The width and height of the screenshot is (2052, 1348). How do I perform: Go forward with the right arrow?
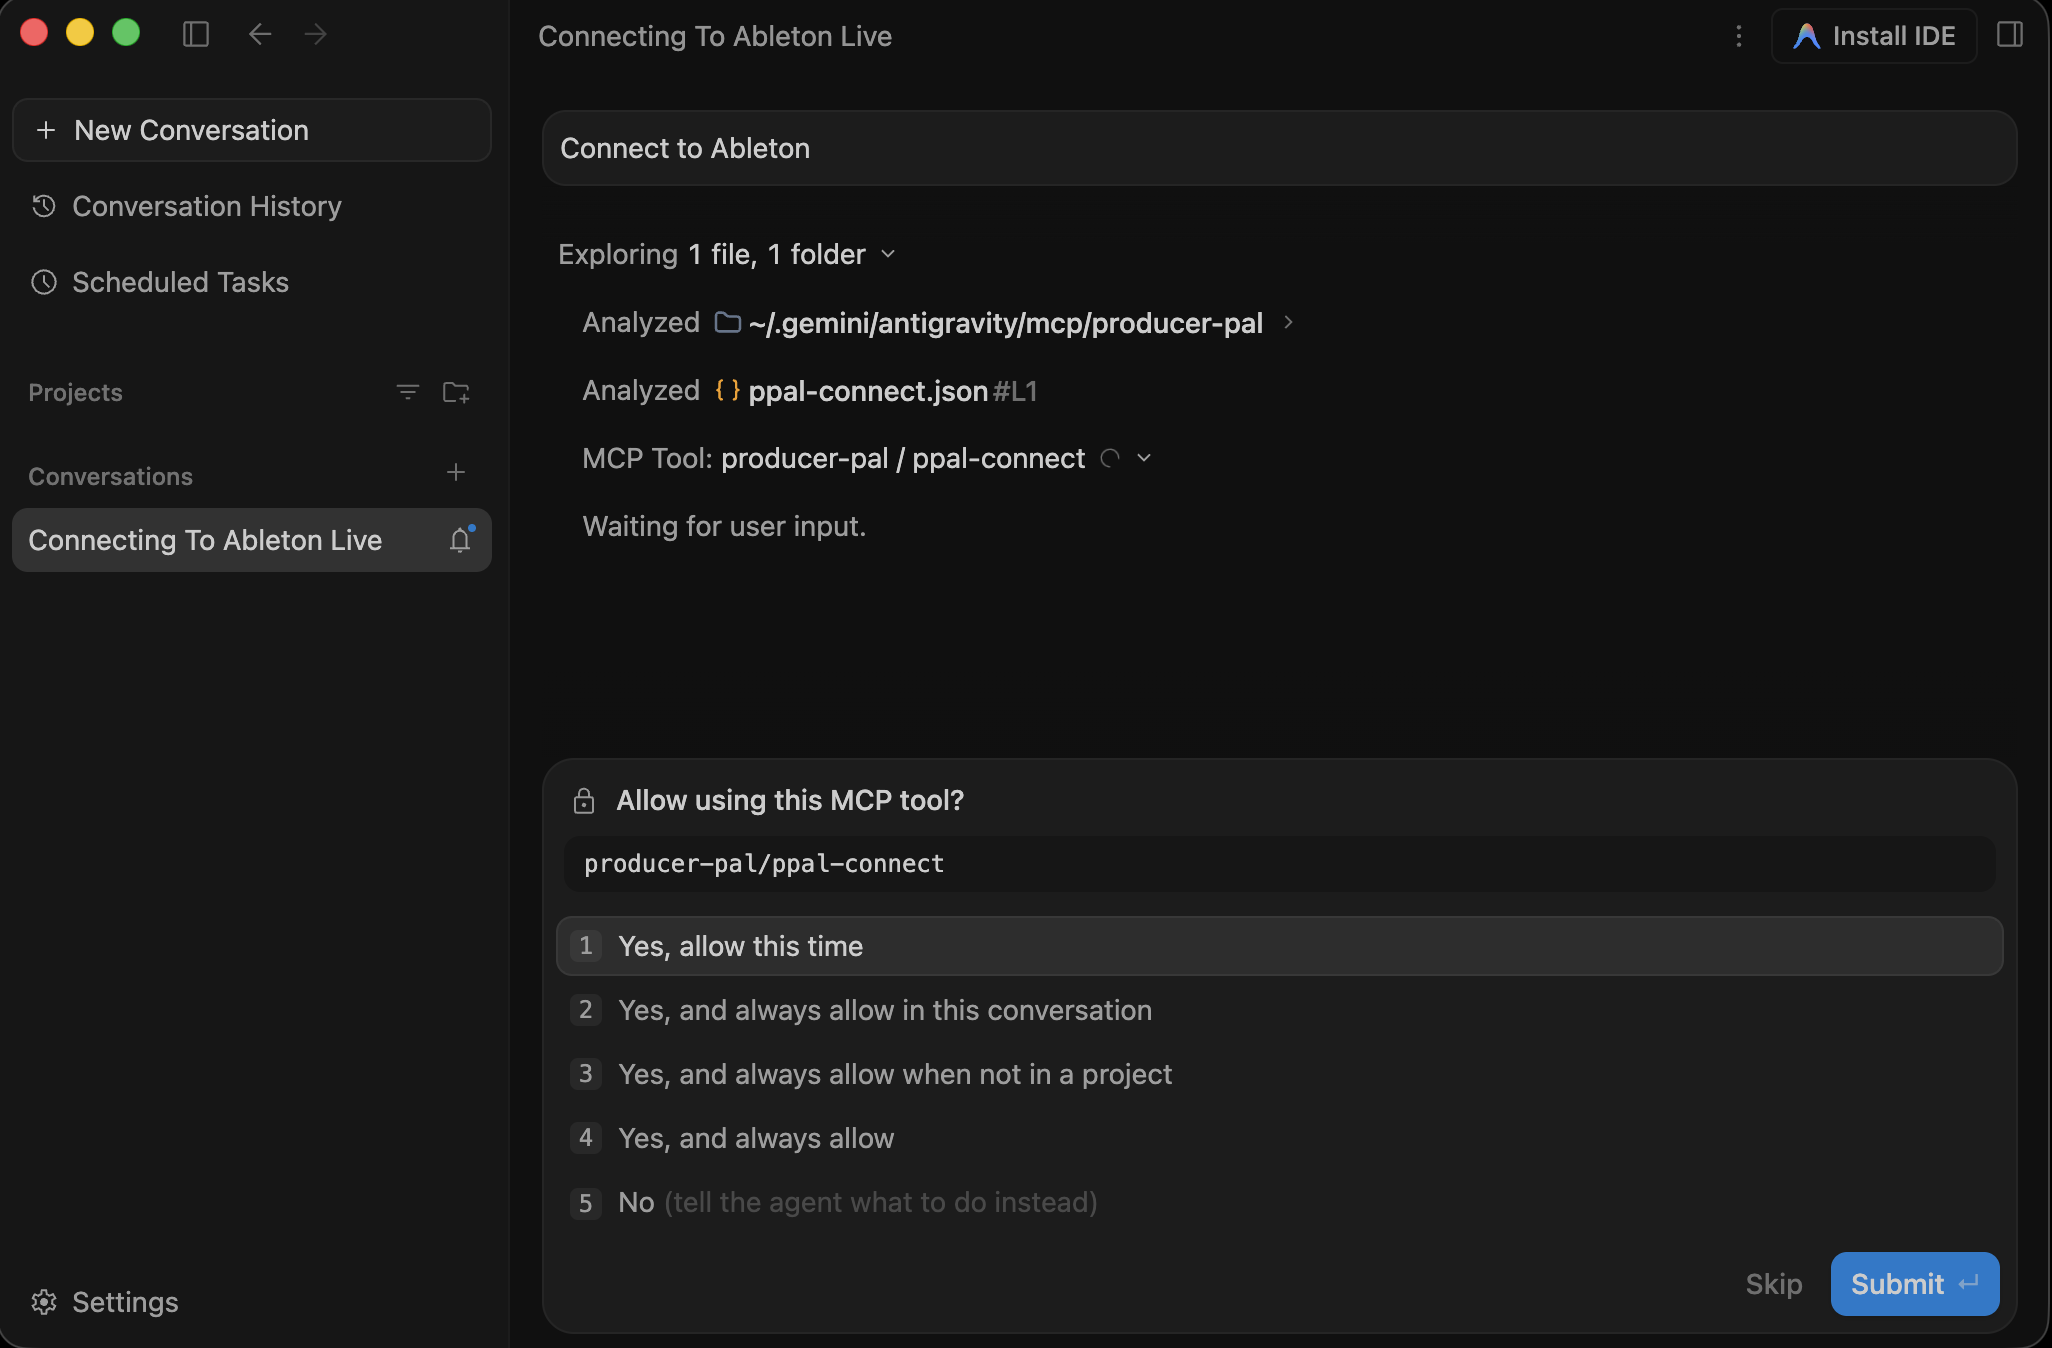click(316, 35)
